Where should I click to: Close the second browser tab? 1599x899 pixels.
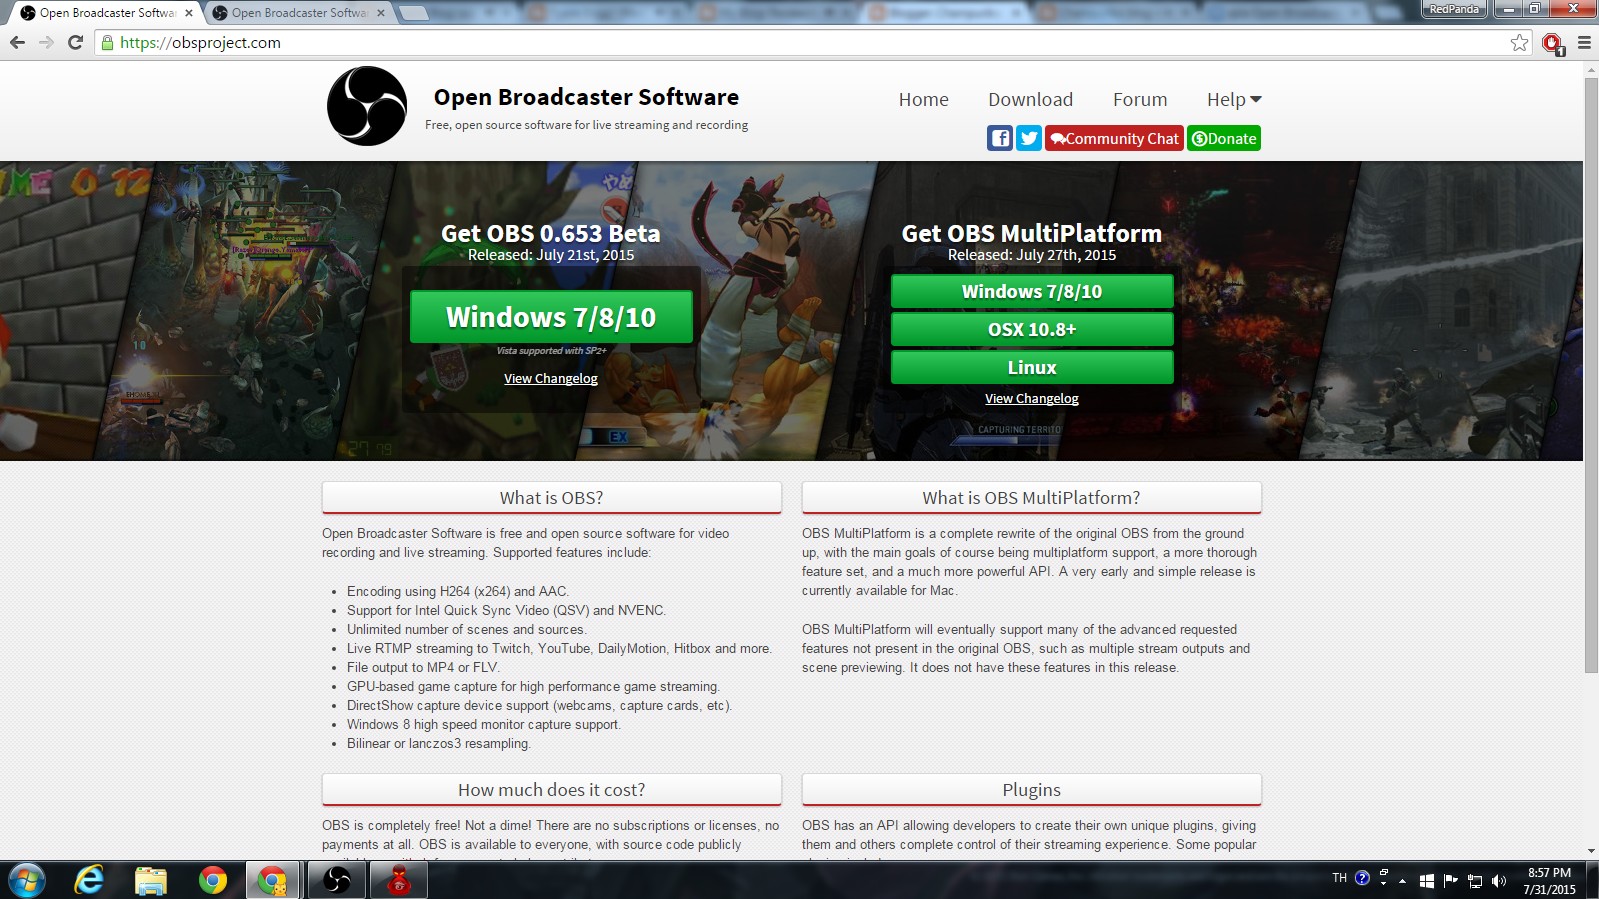click(x=380, y=13)
